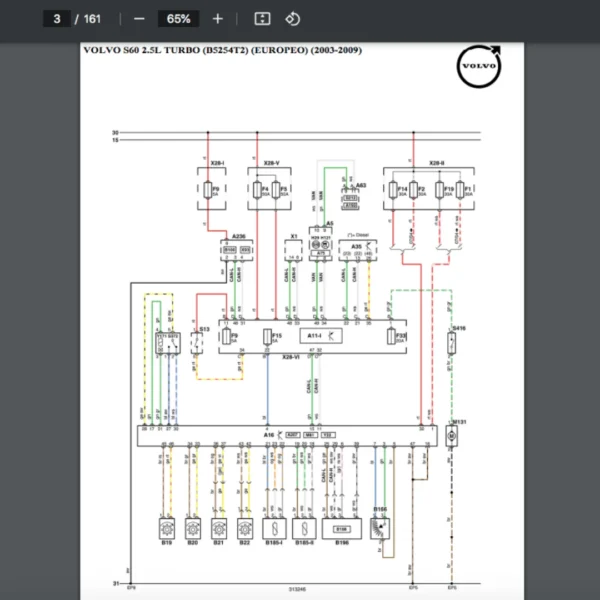Click the B20 sensor symbol
600x600 pixels.
click(x=192, y=528)
